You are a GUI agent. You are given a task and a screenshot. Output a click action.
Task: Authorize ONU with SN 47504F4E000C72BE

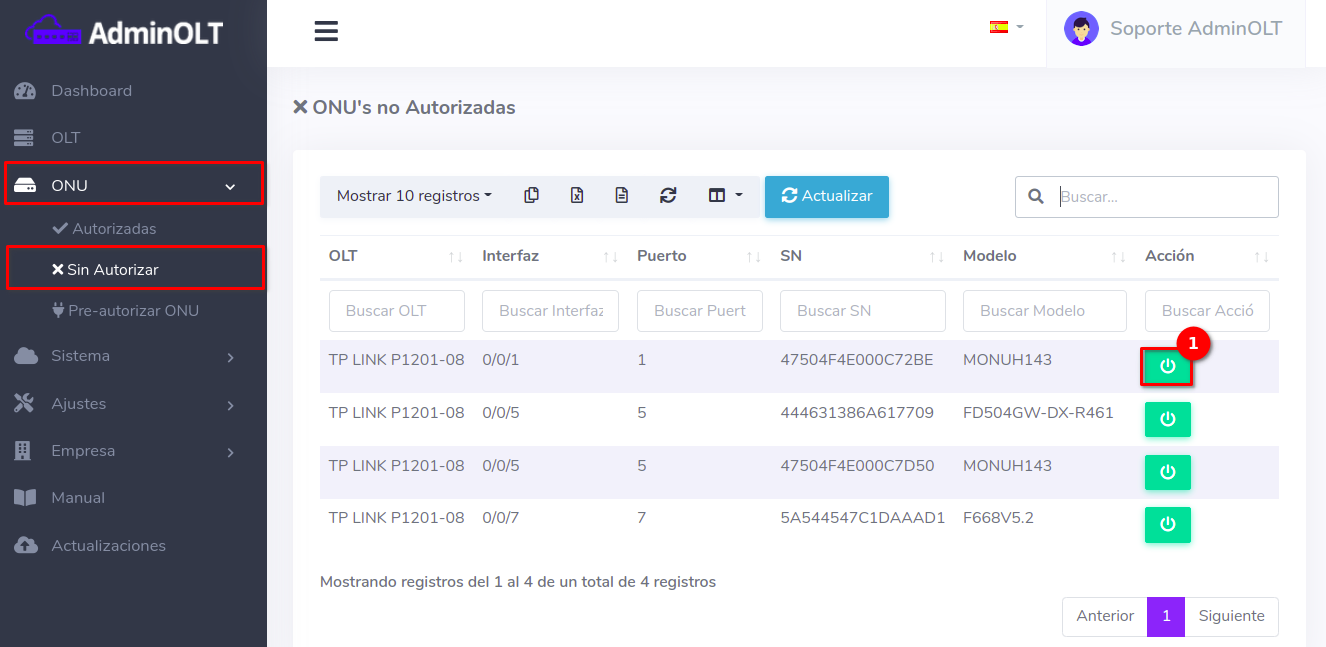[1167, 367]
